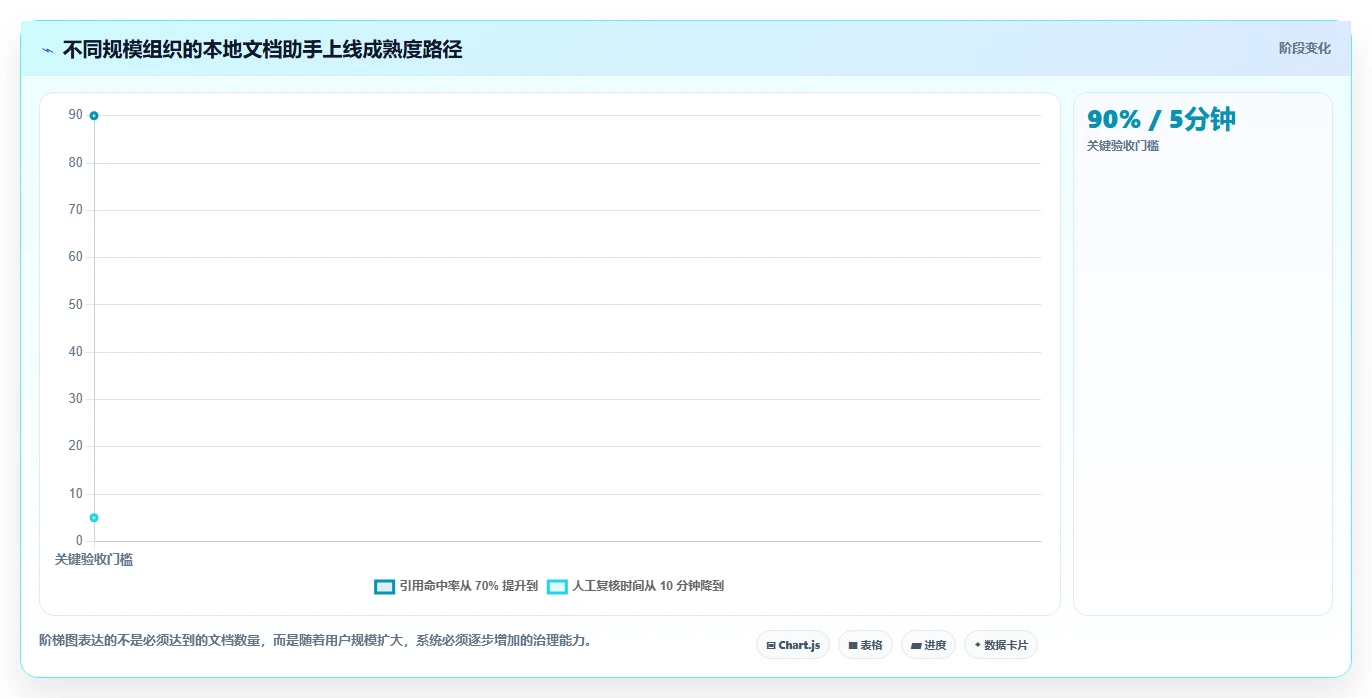
Task: Click the footnote text starting with 阶梯图表达的
Action: pyautogui.click(x=319, y=640)
